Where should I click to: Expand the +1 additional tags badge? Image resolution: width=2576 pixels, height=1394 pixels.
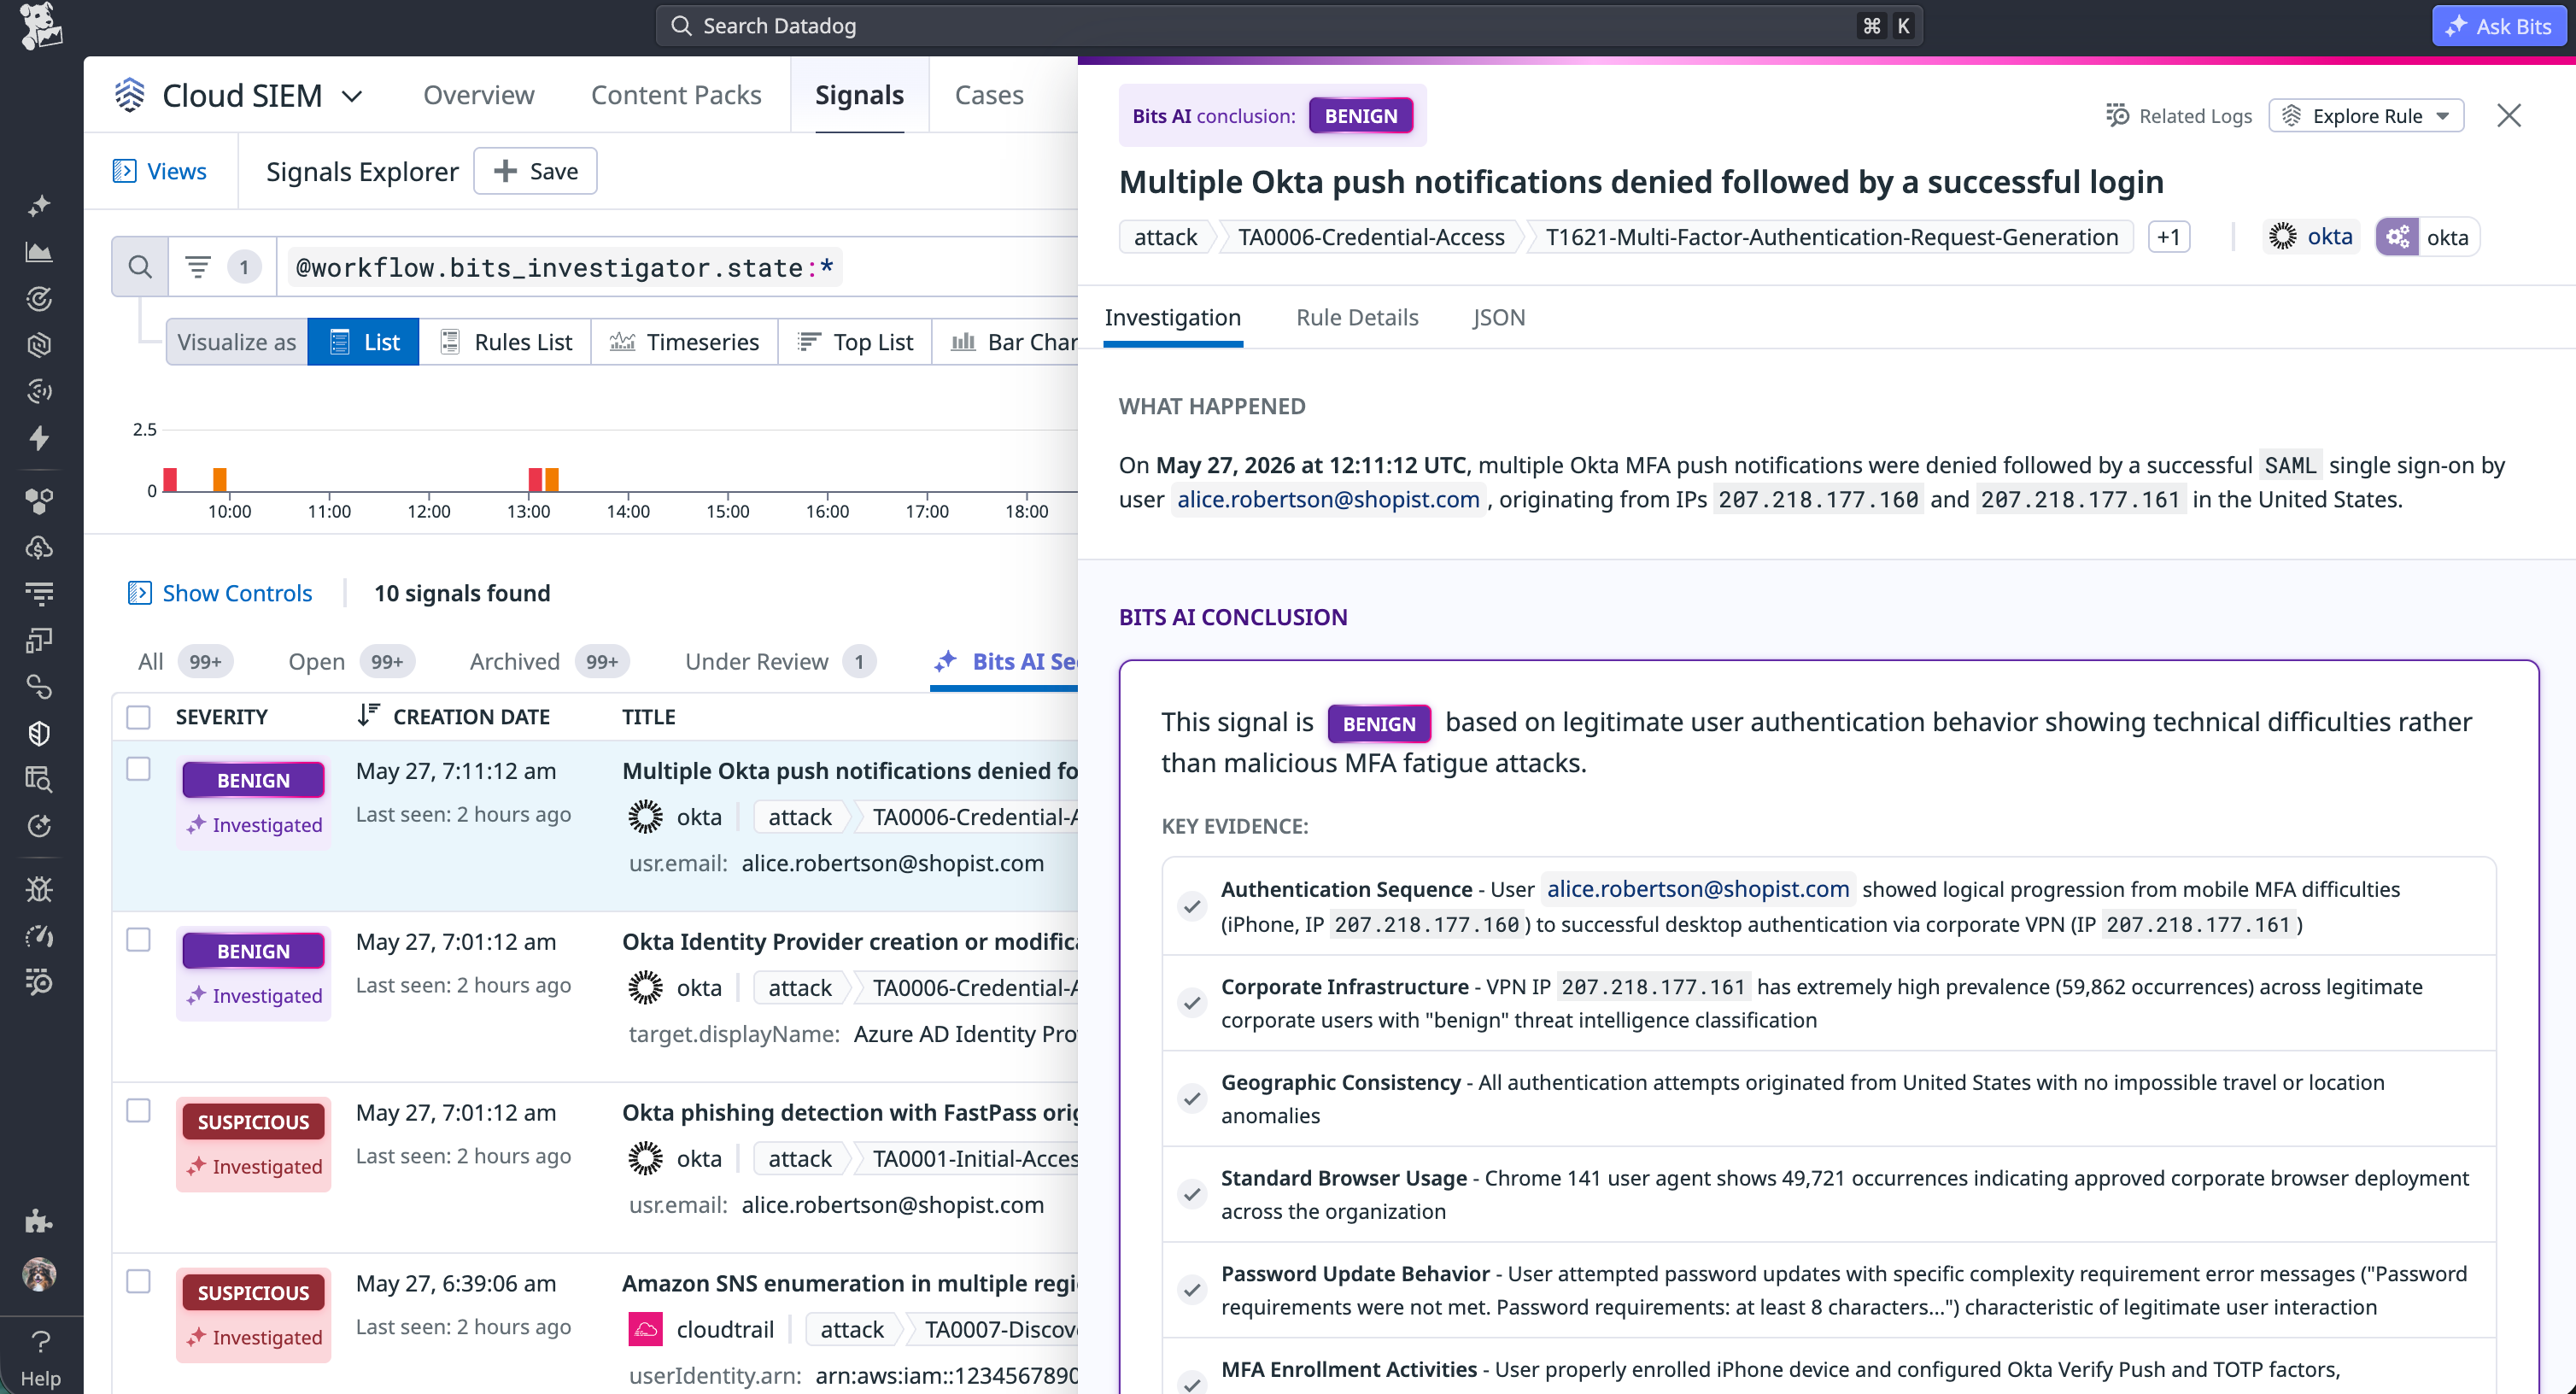coord(2169,237)
